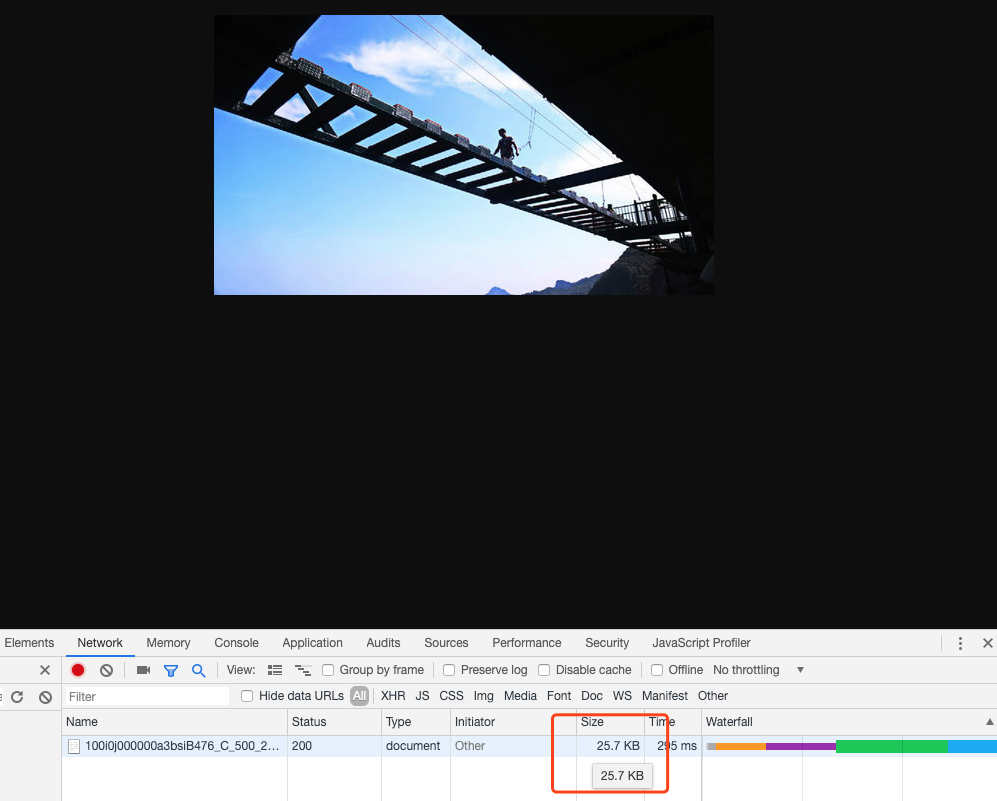Screen dimensions: 997x801
Task: Sort by the Initiator column header
Action: point(513,722)
